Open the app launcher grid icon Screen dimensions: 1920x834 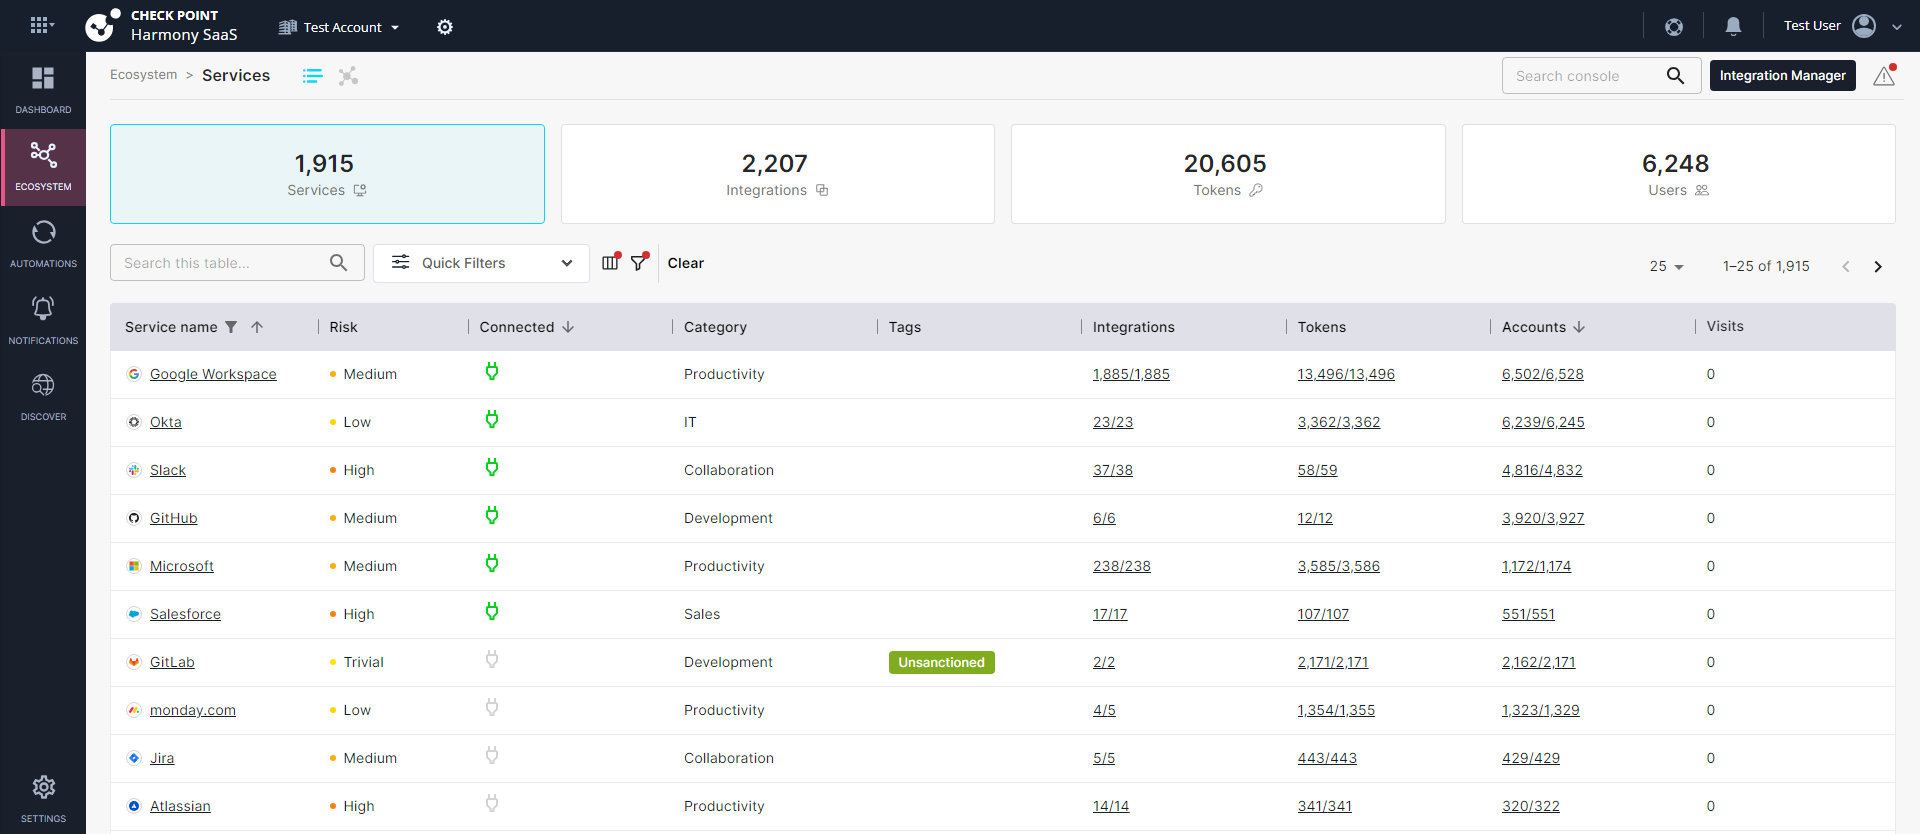[x=40, y=25]
